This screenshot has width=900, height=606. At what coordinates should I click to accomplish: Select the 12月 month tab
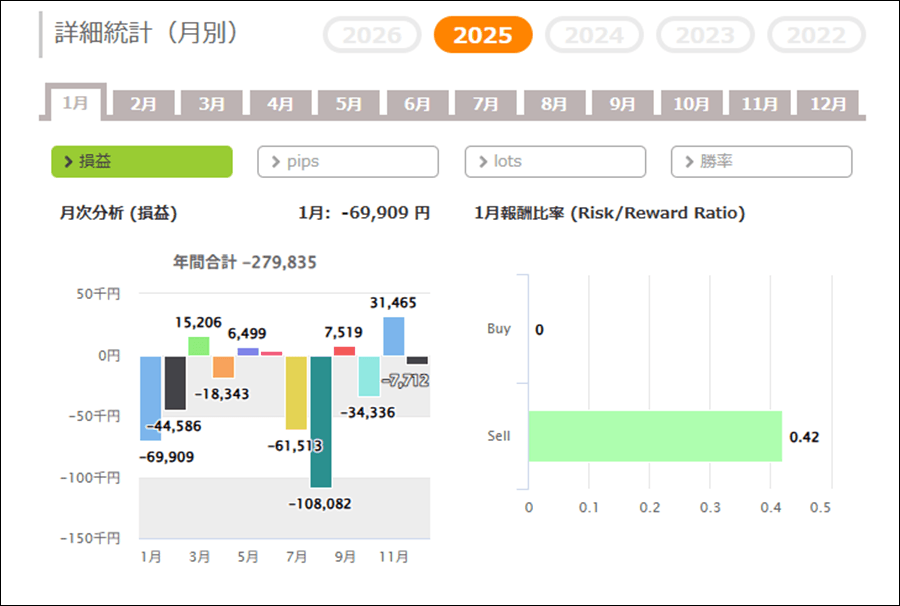(829, 103)
